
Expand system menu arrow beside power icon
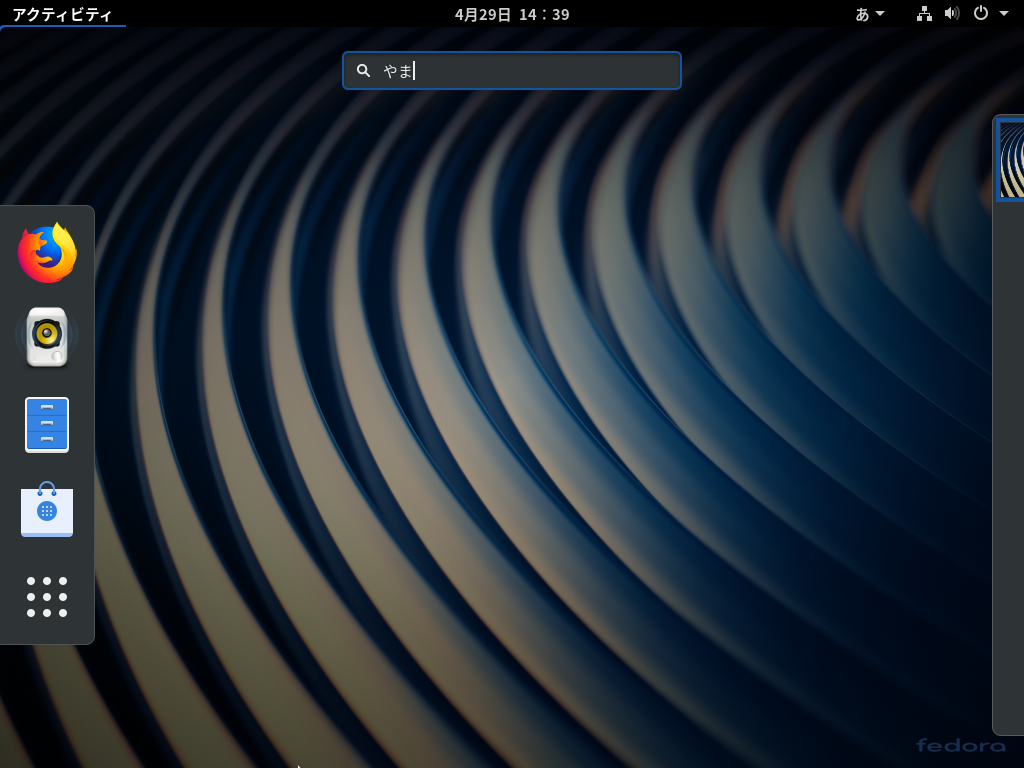[x=1004, y=14]
